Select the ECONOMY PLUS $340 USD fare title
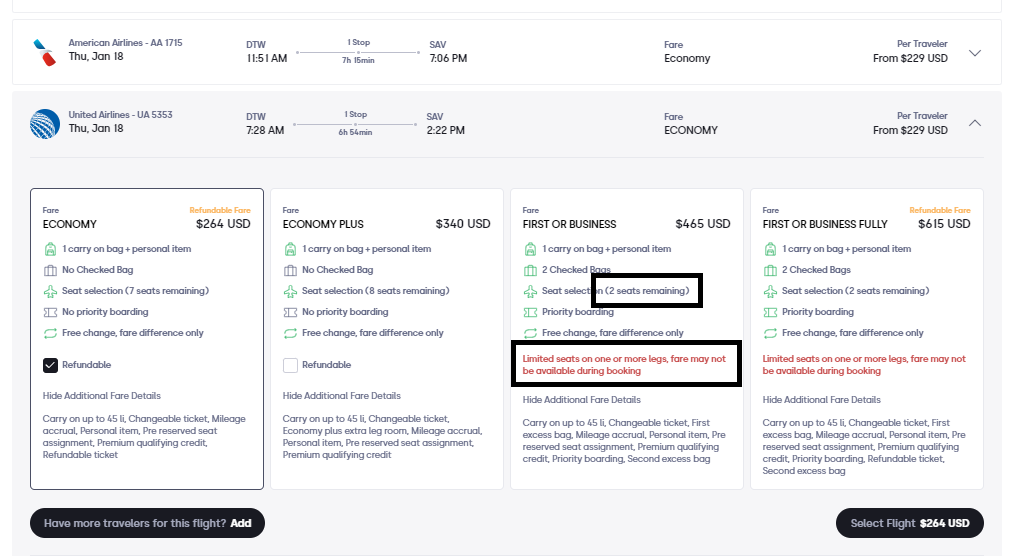Image resolution: width=1009 pixels, height=556 pixels. click(323, 224)
